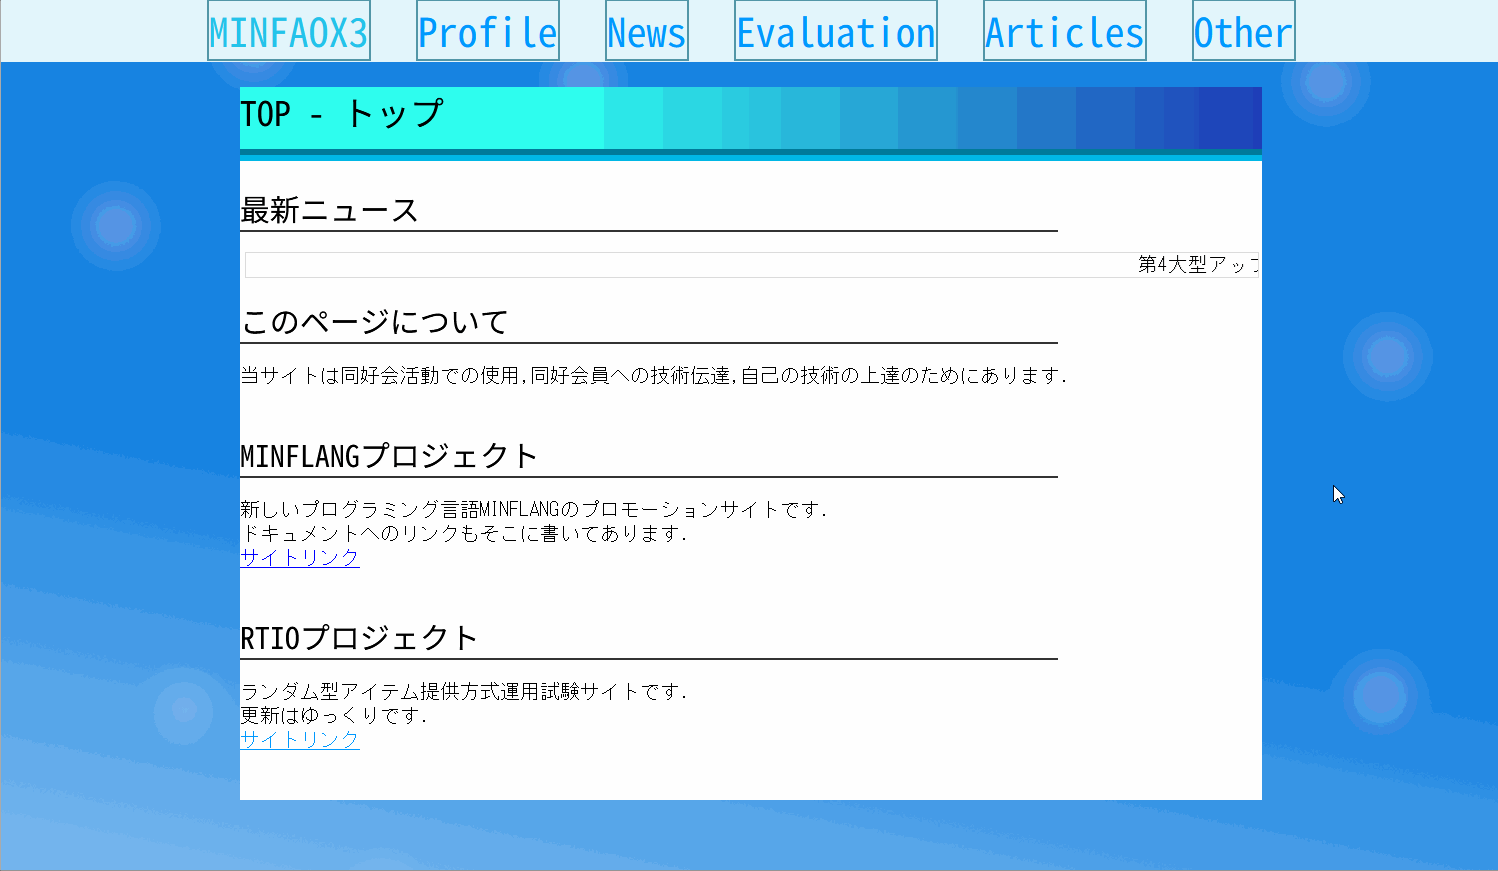Click the 最新ニュース heading

[x=329, y=211]
